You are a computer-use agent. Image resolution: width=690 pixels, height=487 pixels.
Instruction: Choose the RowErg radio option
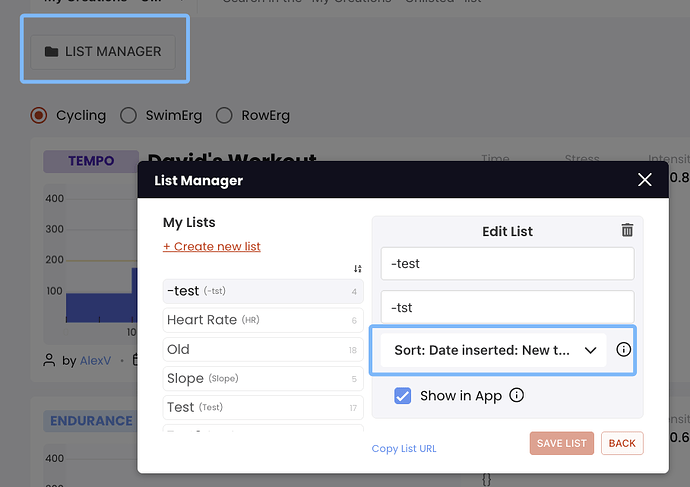pos(224,115)
